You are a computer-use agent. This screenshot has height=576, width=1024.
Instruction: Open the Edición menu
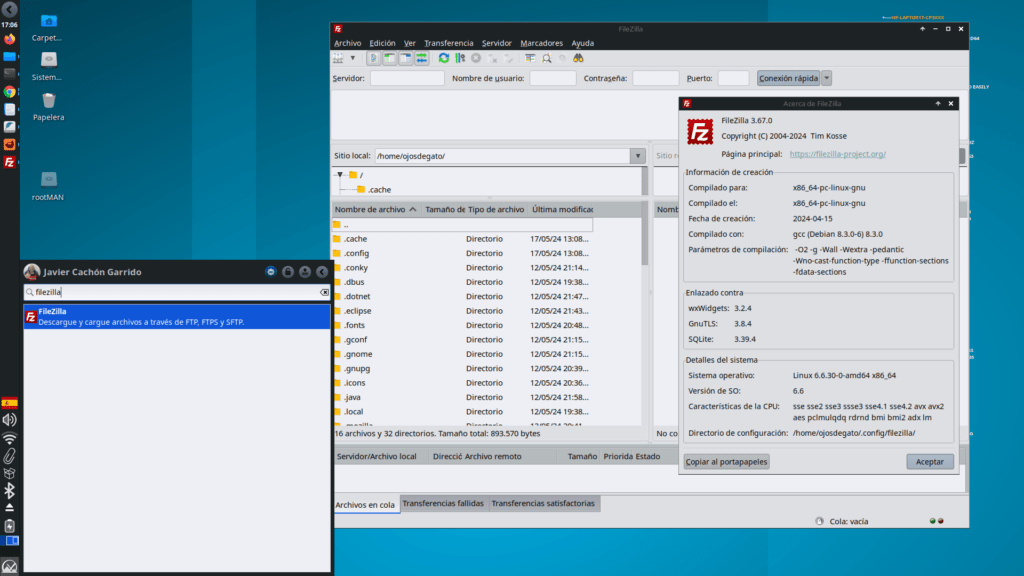pos(382,43)
